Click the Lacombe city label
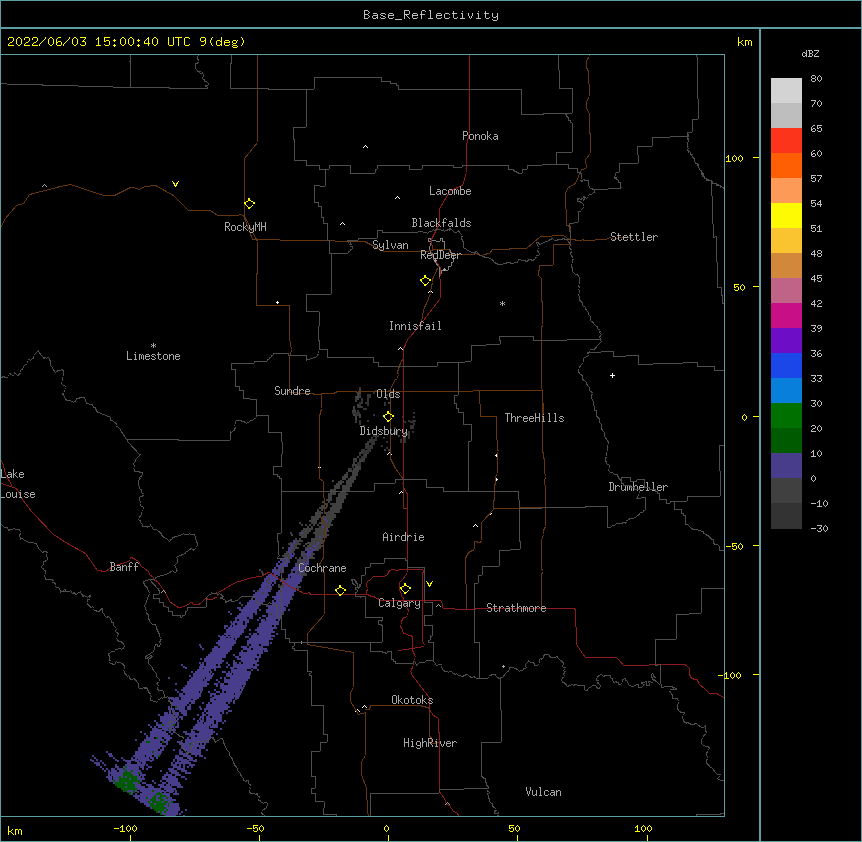Screen dimensions: 862x842 (450, 191)
